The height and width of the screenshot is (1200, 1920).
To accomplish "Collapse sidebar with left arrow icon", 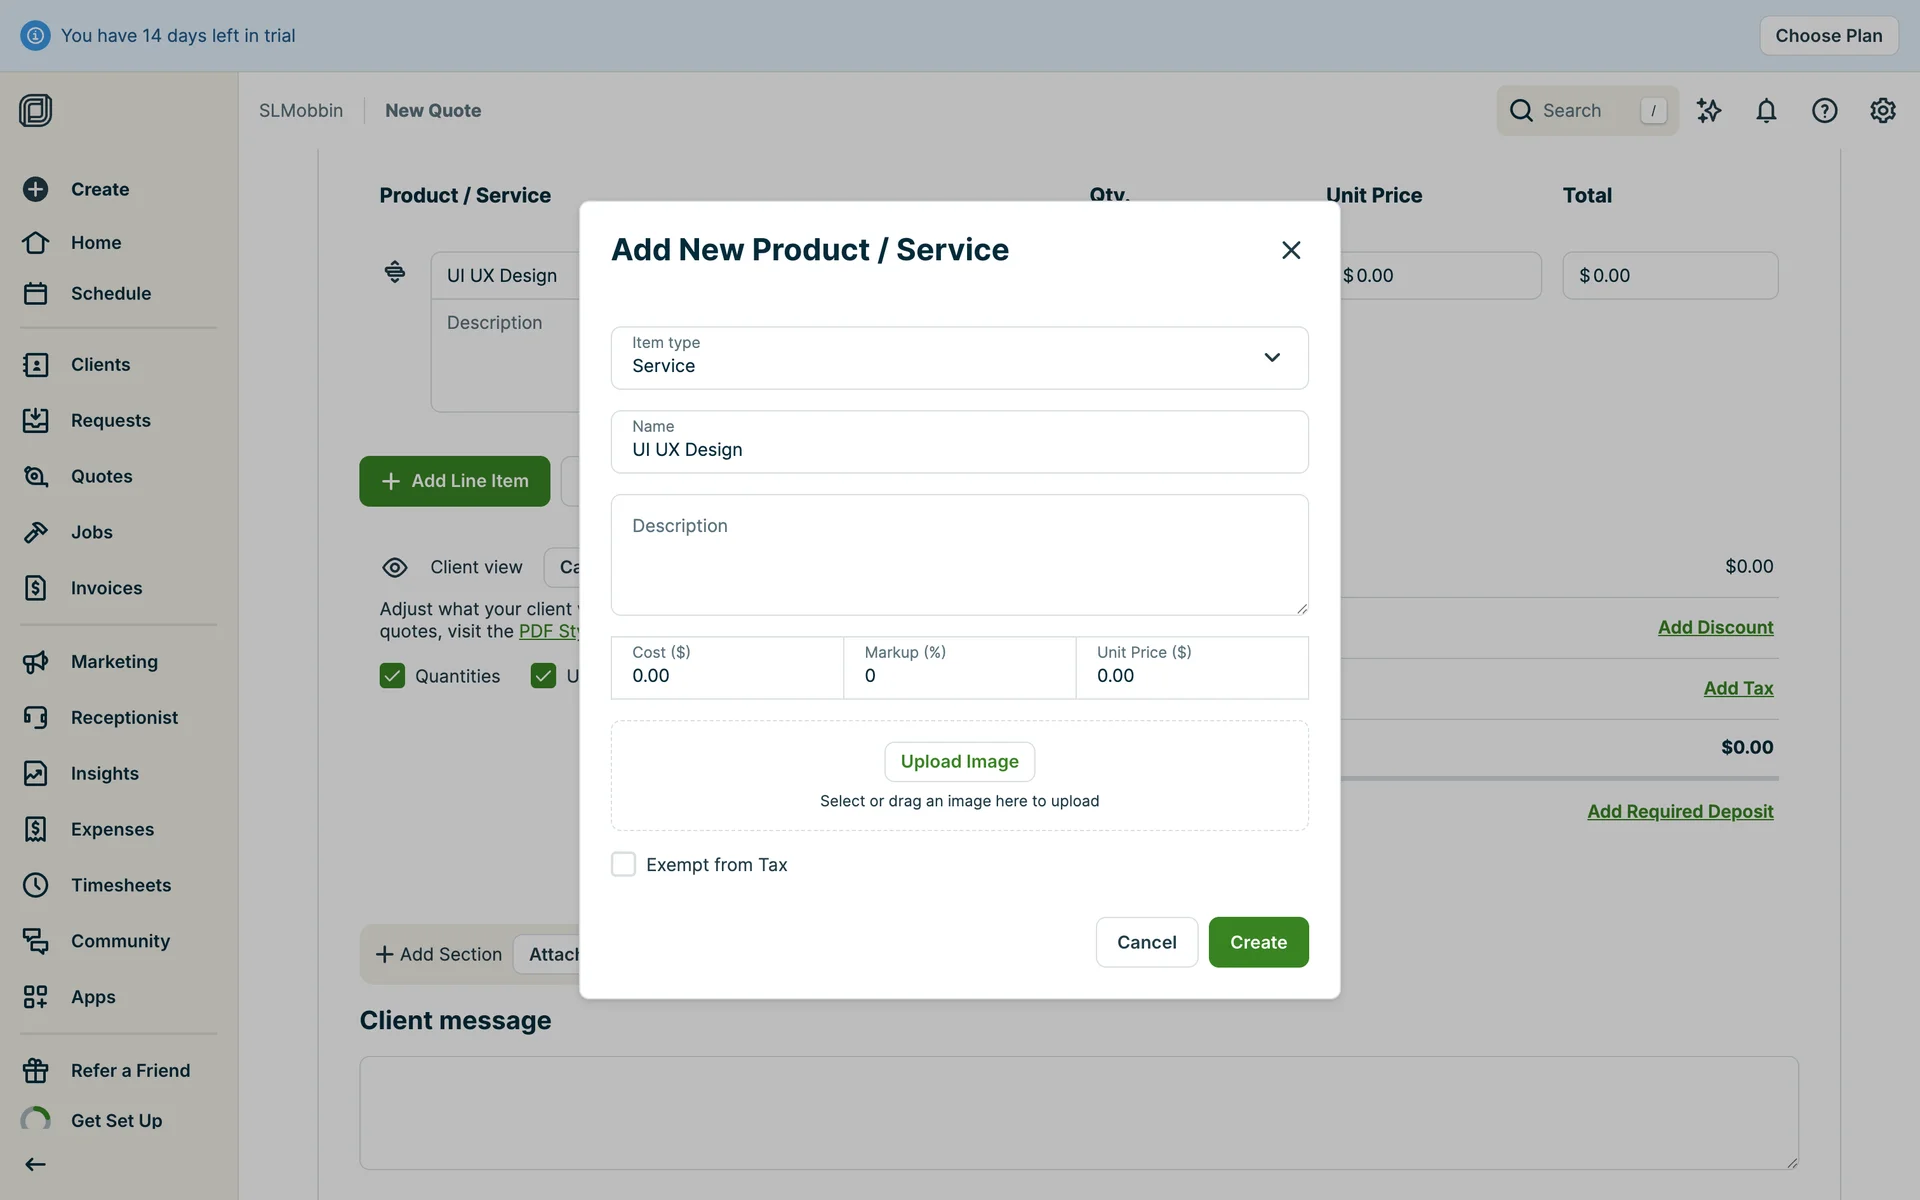I will point(36,1164).
